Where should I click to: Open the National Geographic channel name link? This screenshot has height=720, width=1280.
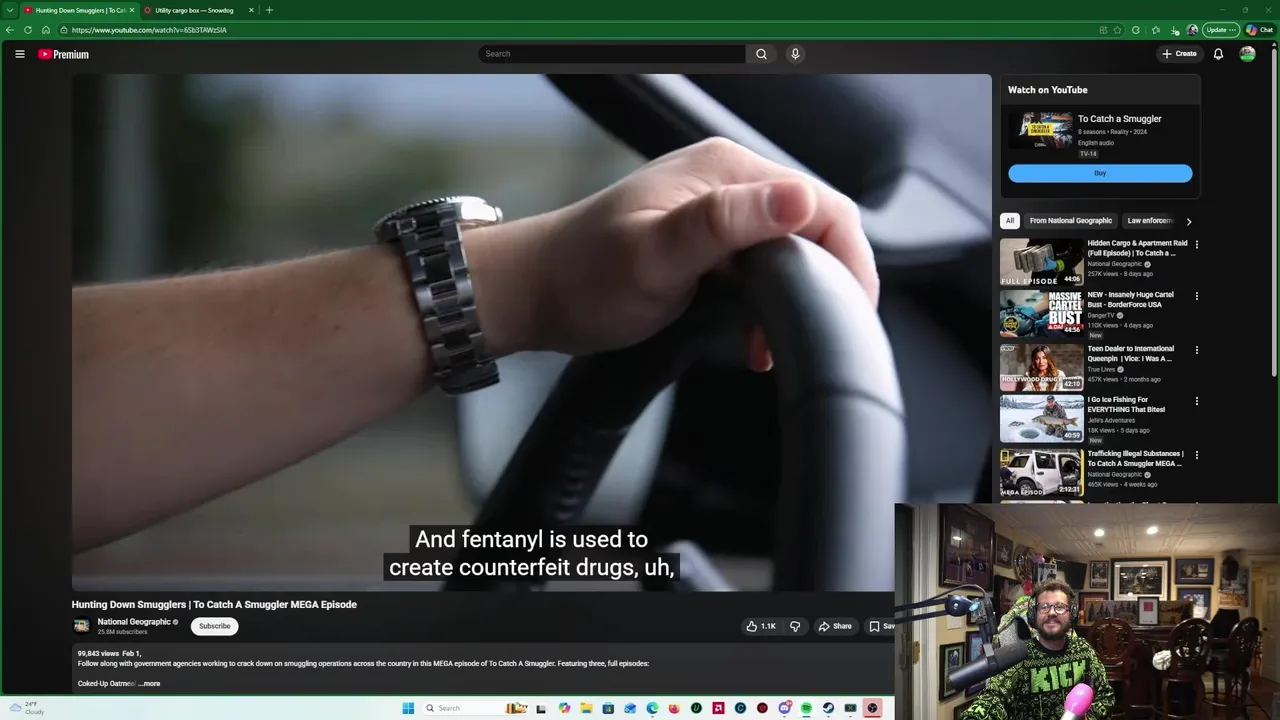click(x=134, y=622)
